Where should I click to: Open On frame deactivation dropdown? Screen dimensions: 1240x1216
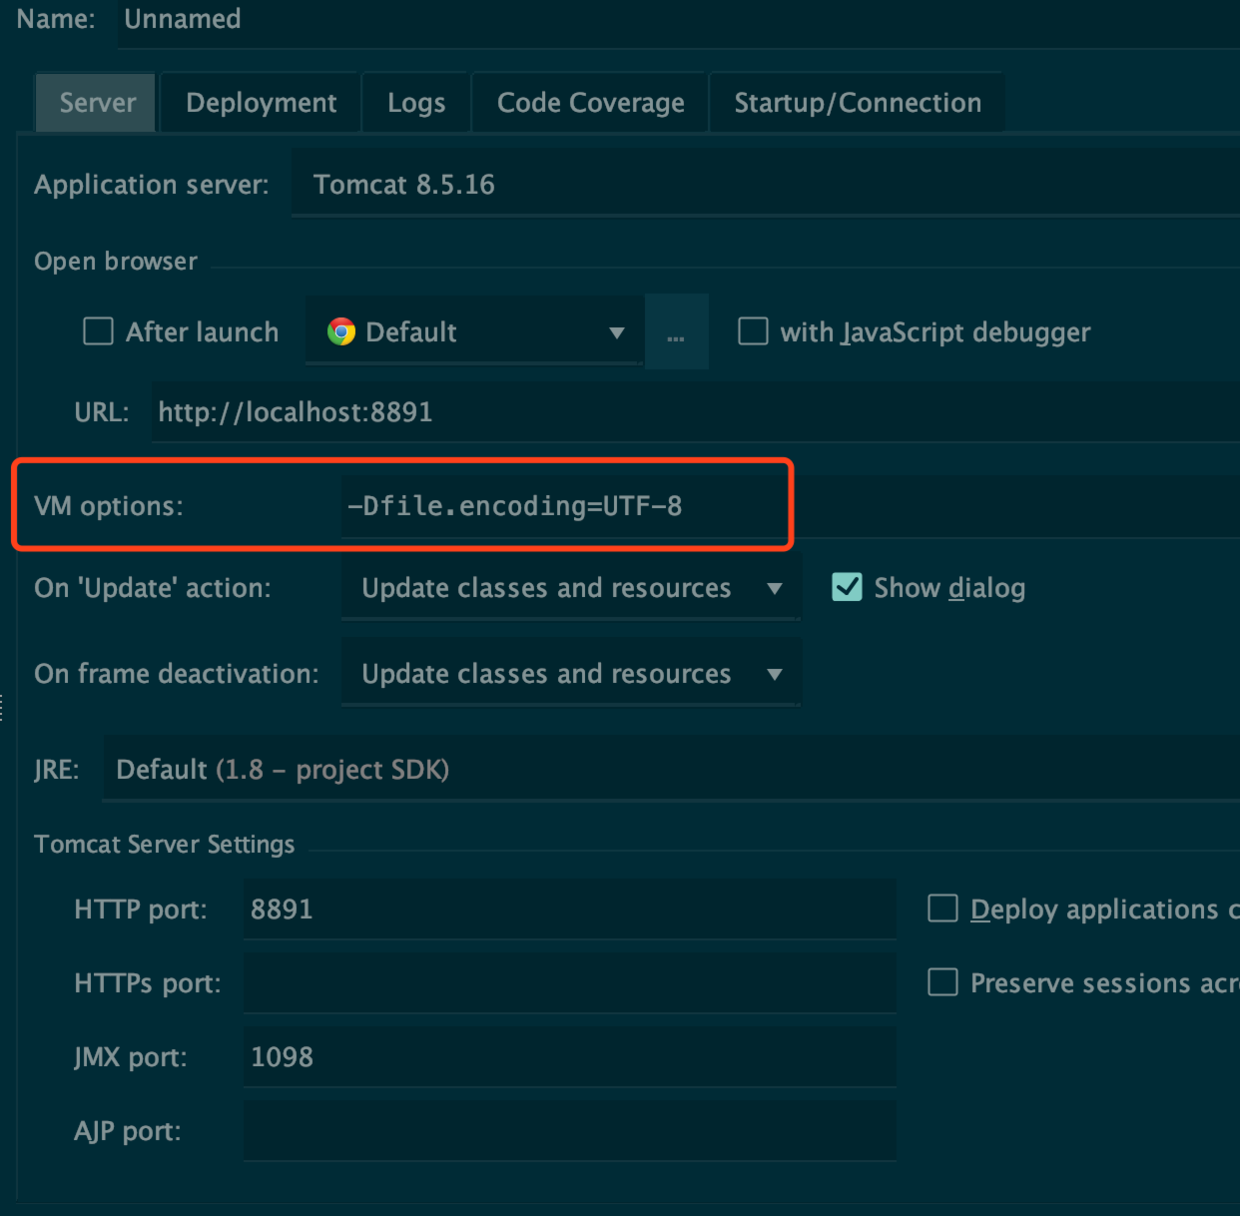point(571,674)
